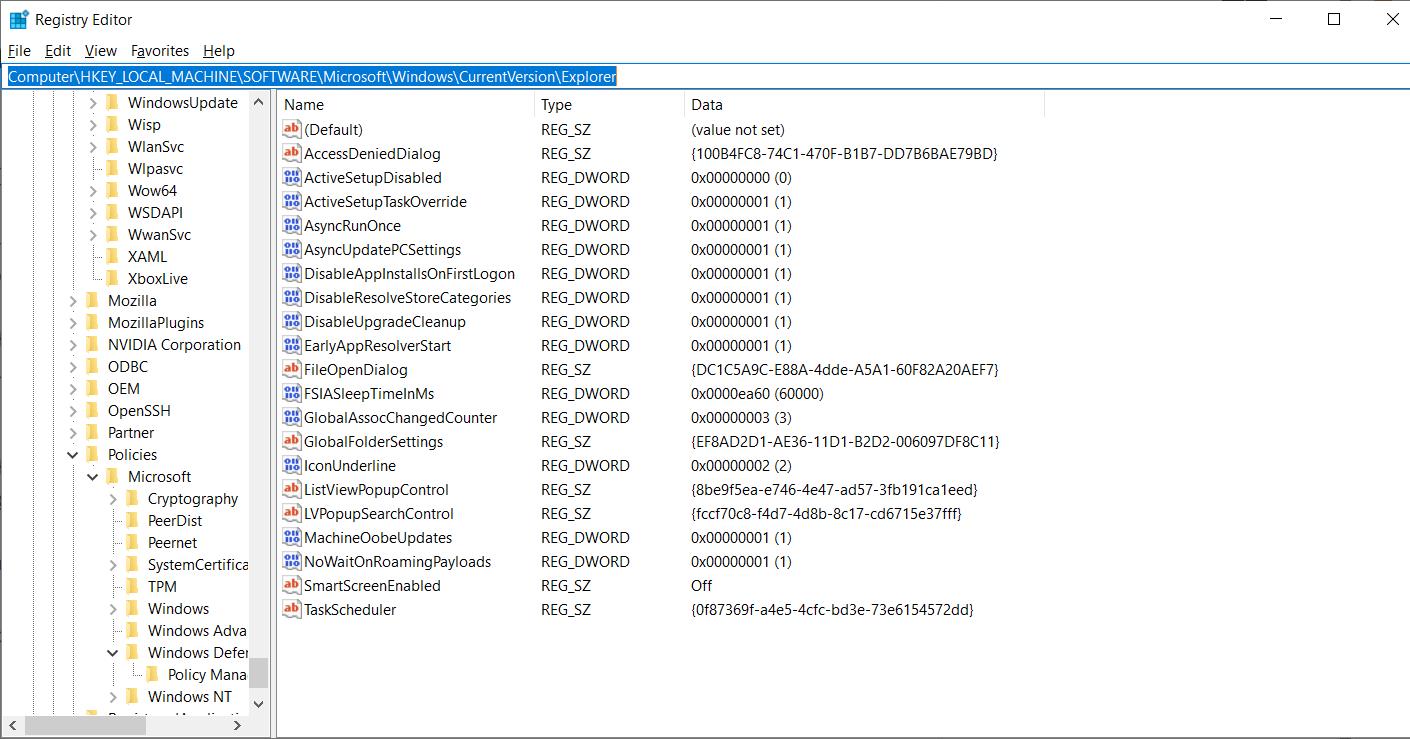Select the ActiveSetupDisabled DWORD value icon
The height and width of the screenshot is (739, 1410).
[291, 177]
